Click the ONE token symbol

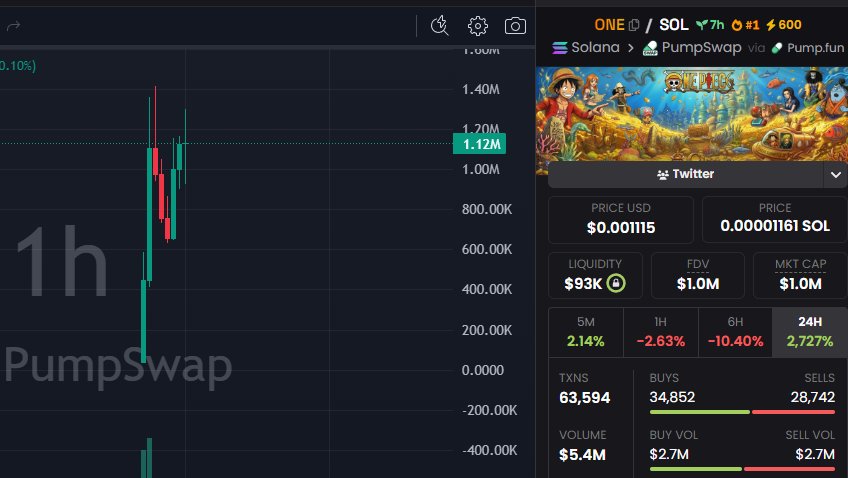610,25
